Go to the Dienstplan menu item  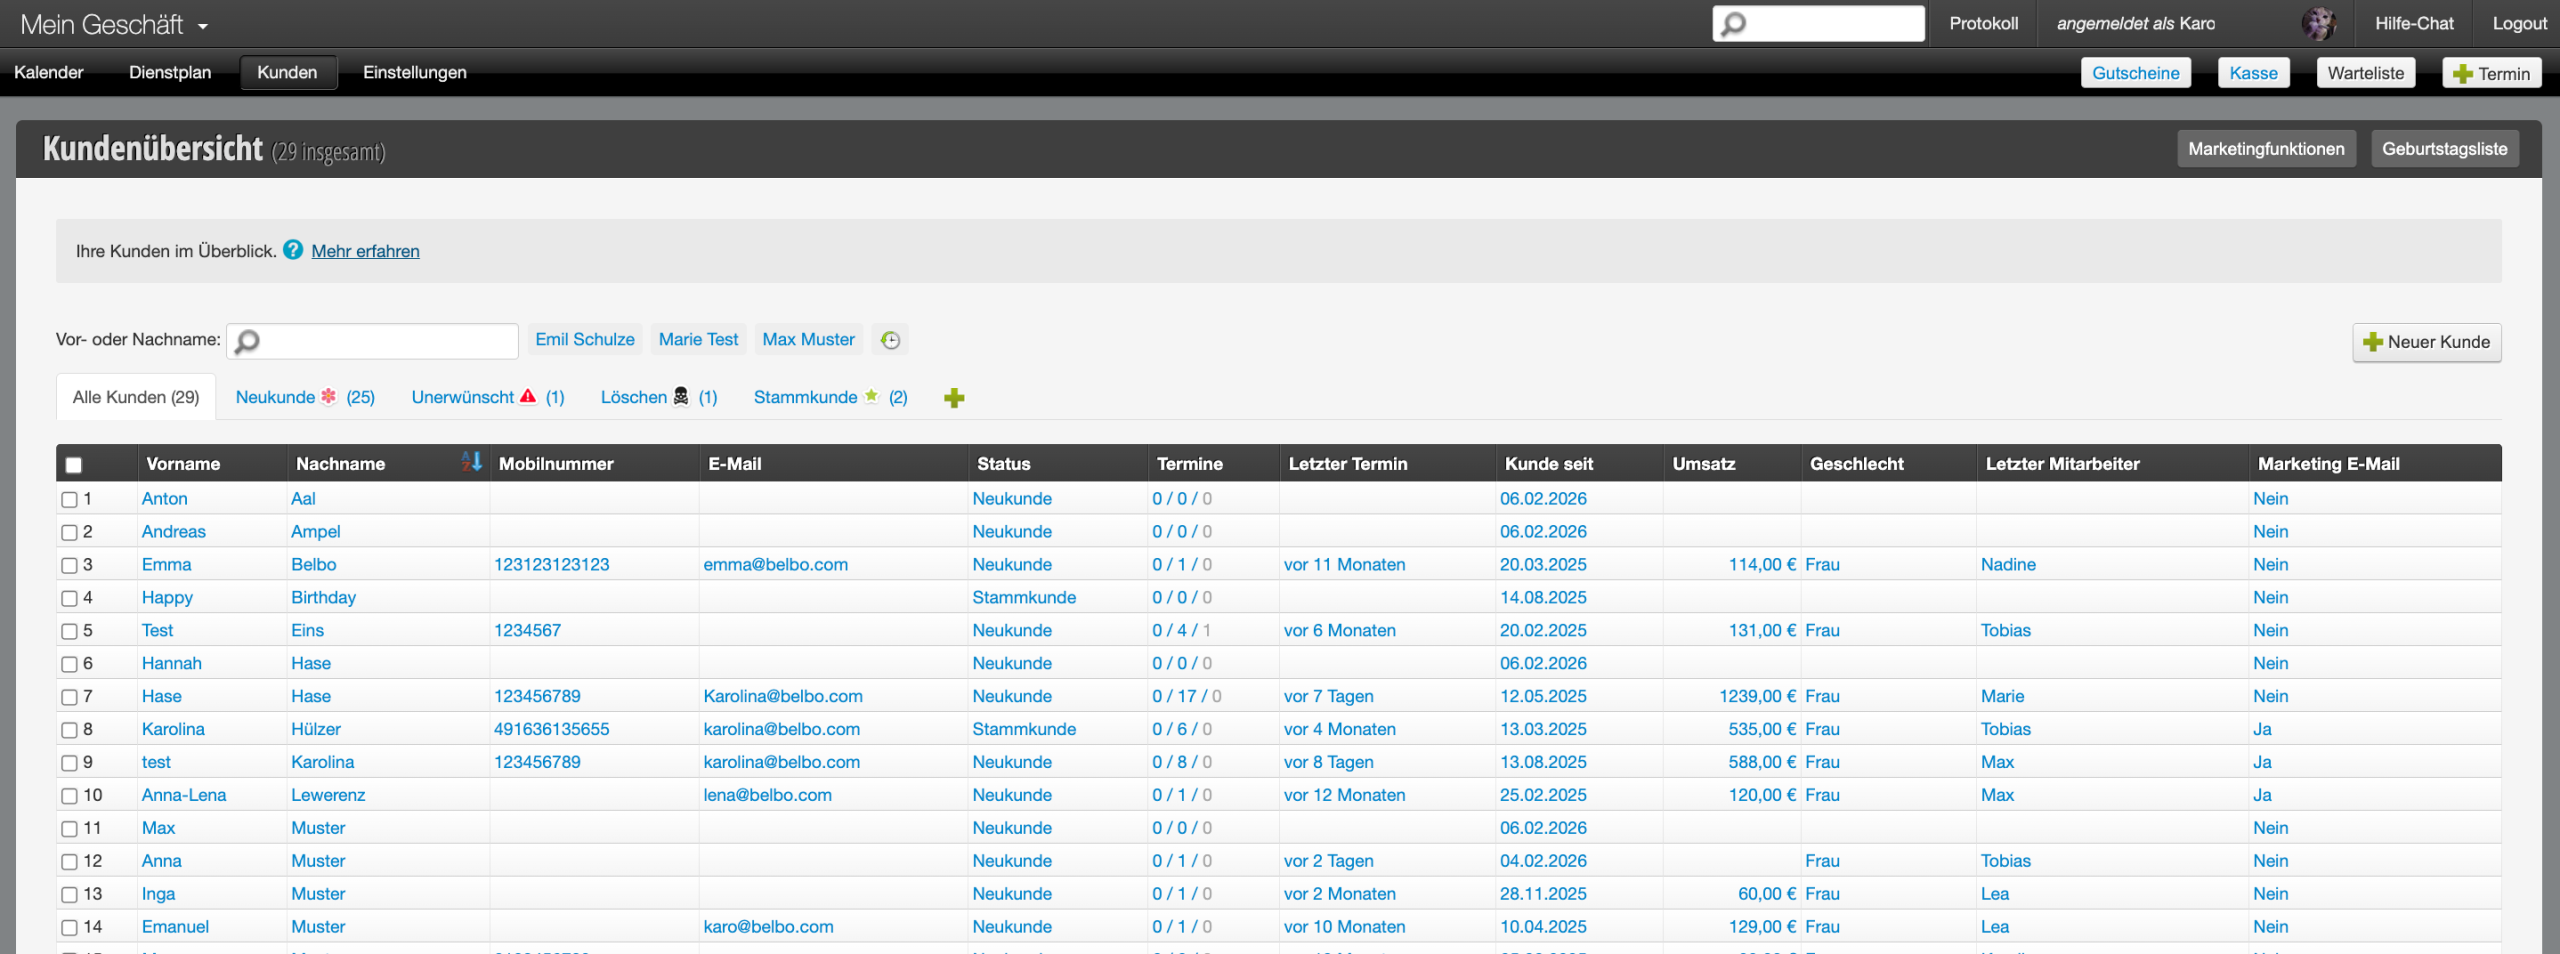170,72
